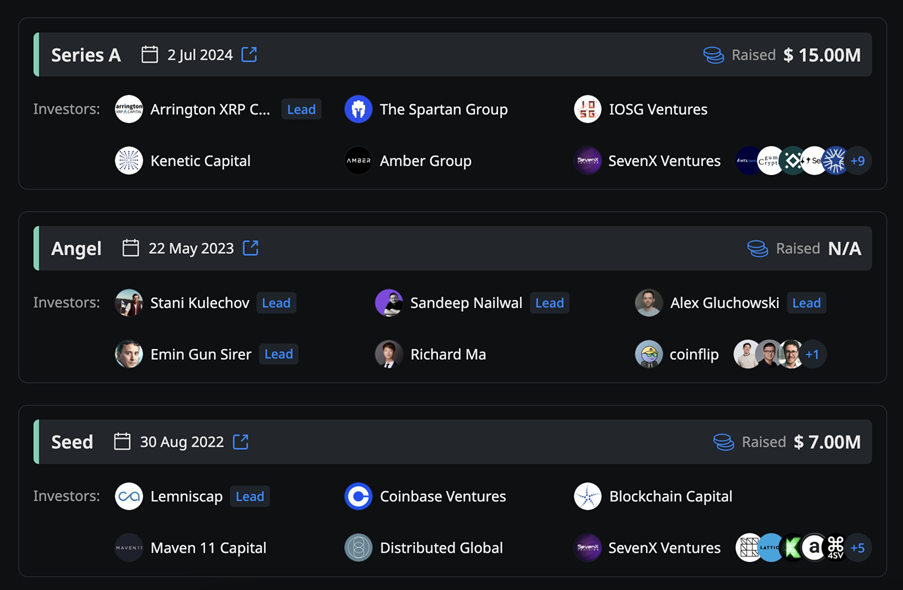The image size is (903, 590).
Task: Open the "Emin Gun Sirer" investor name
Action: 201,354
